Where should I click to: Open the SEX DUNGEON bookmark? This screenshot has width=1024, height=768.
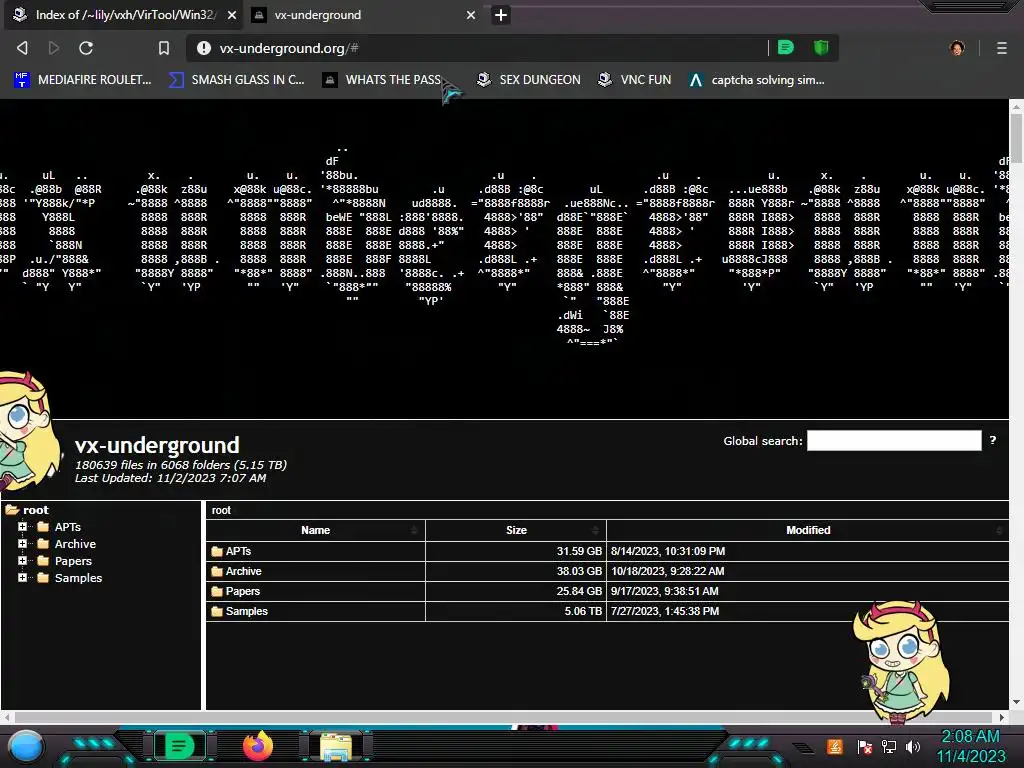(528, 80)
